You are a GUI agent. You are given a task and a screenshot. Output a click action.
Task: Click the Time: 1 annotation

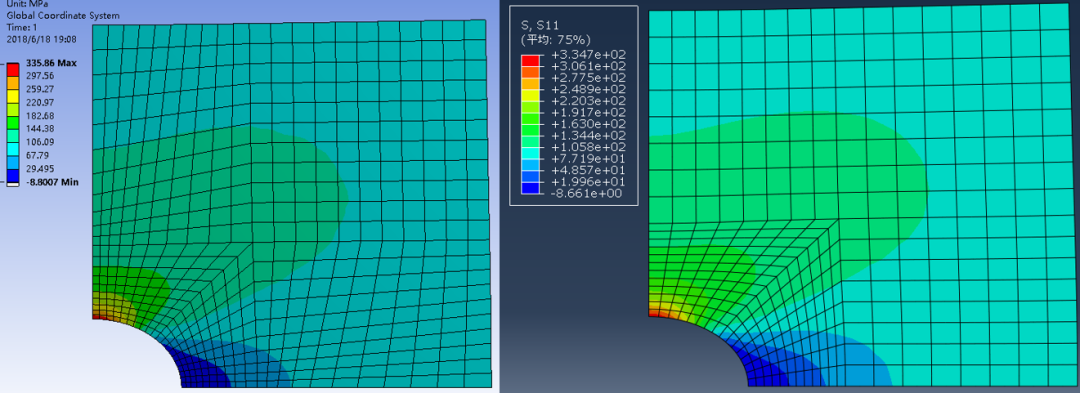click(x=21, y=27)
